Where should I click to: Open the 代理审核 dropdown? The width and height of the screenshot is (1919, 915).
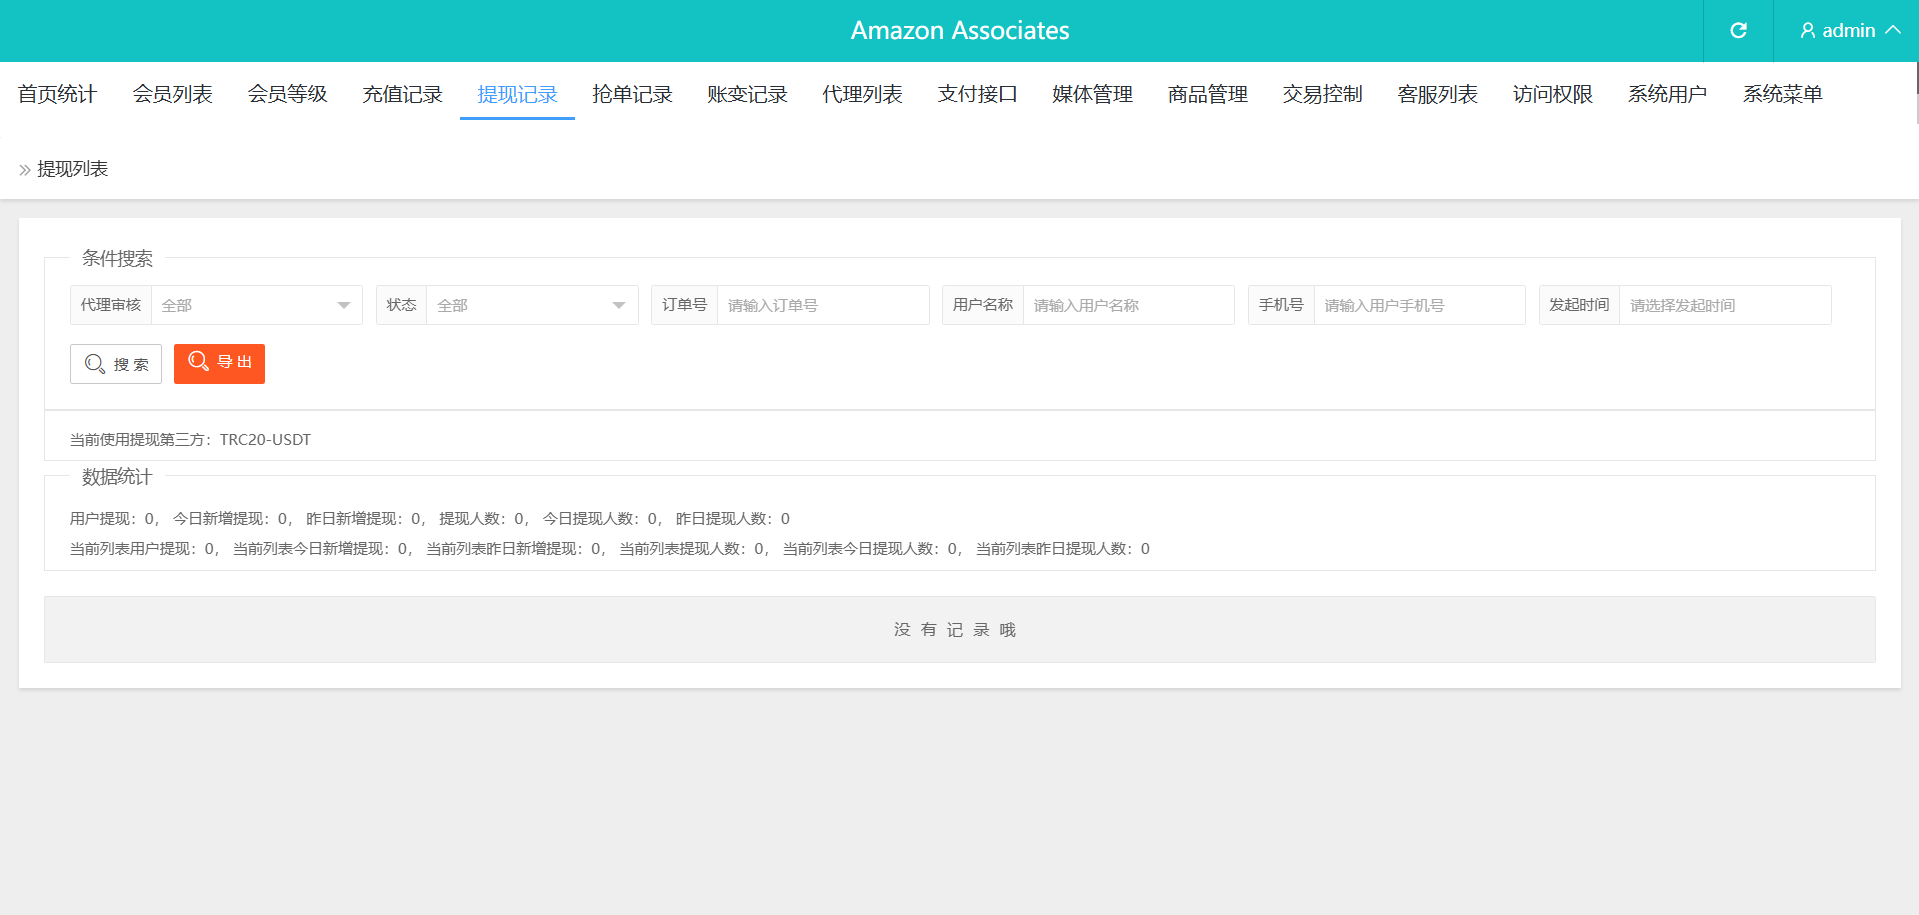point(257,305)
